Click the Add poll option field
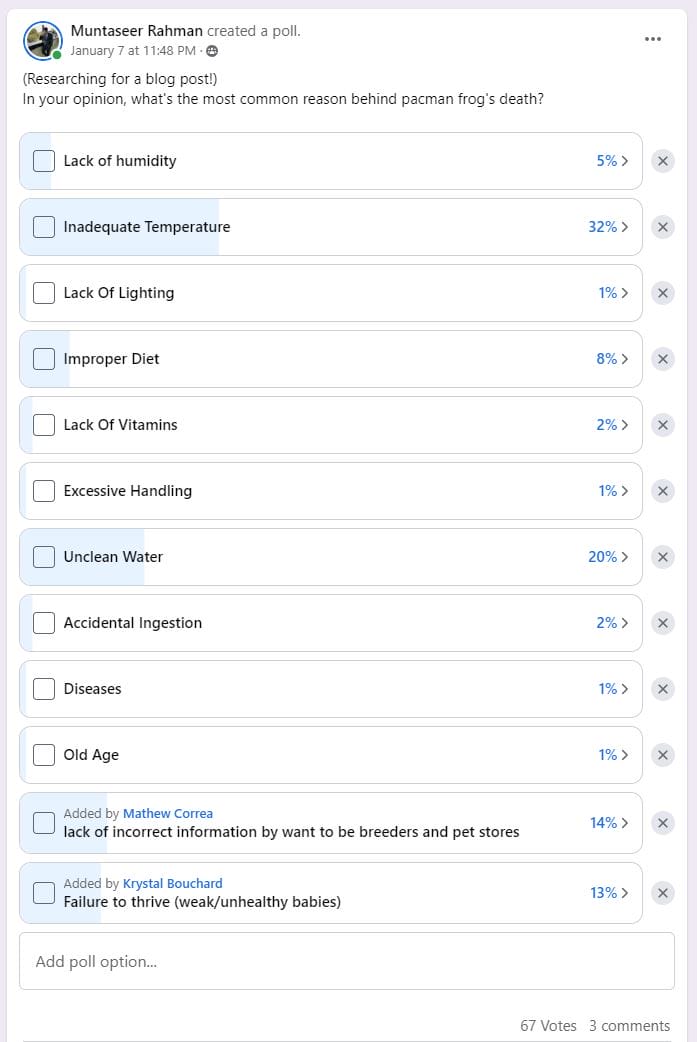The height and width of the screenshot is (1042, 697). point(346,961)
